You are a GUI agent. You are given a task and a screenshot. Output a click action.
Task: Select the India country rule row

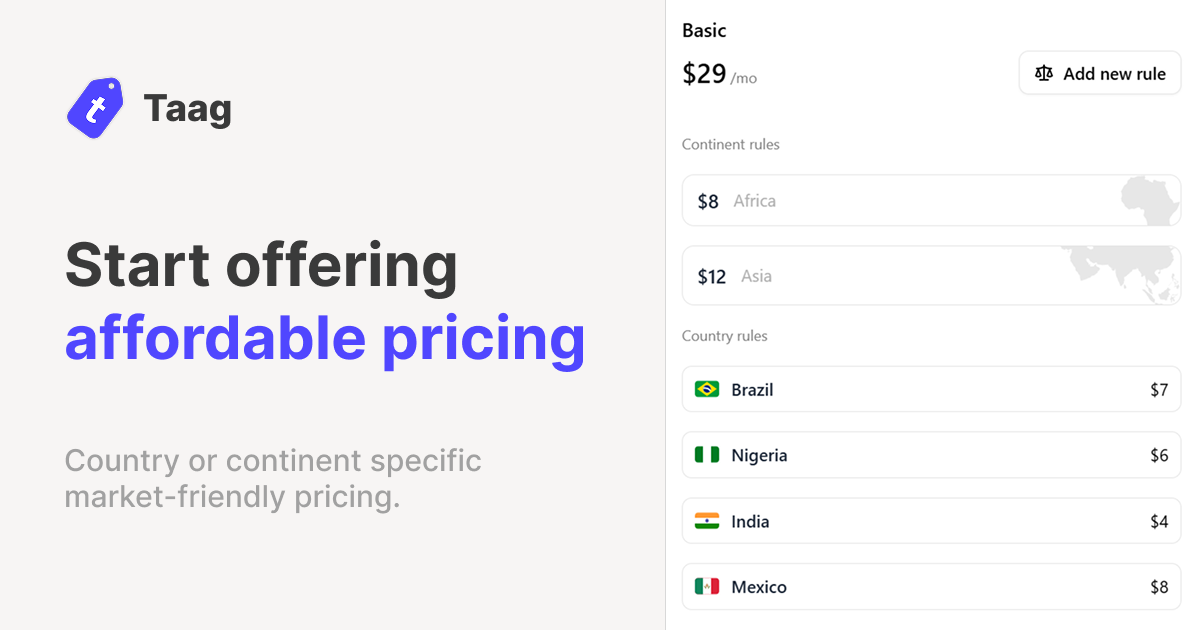pos(930,521)
